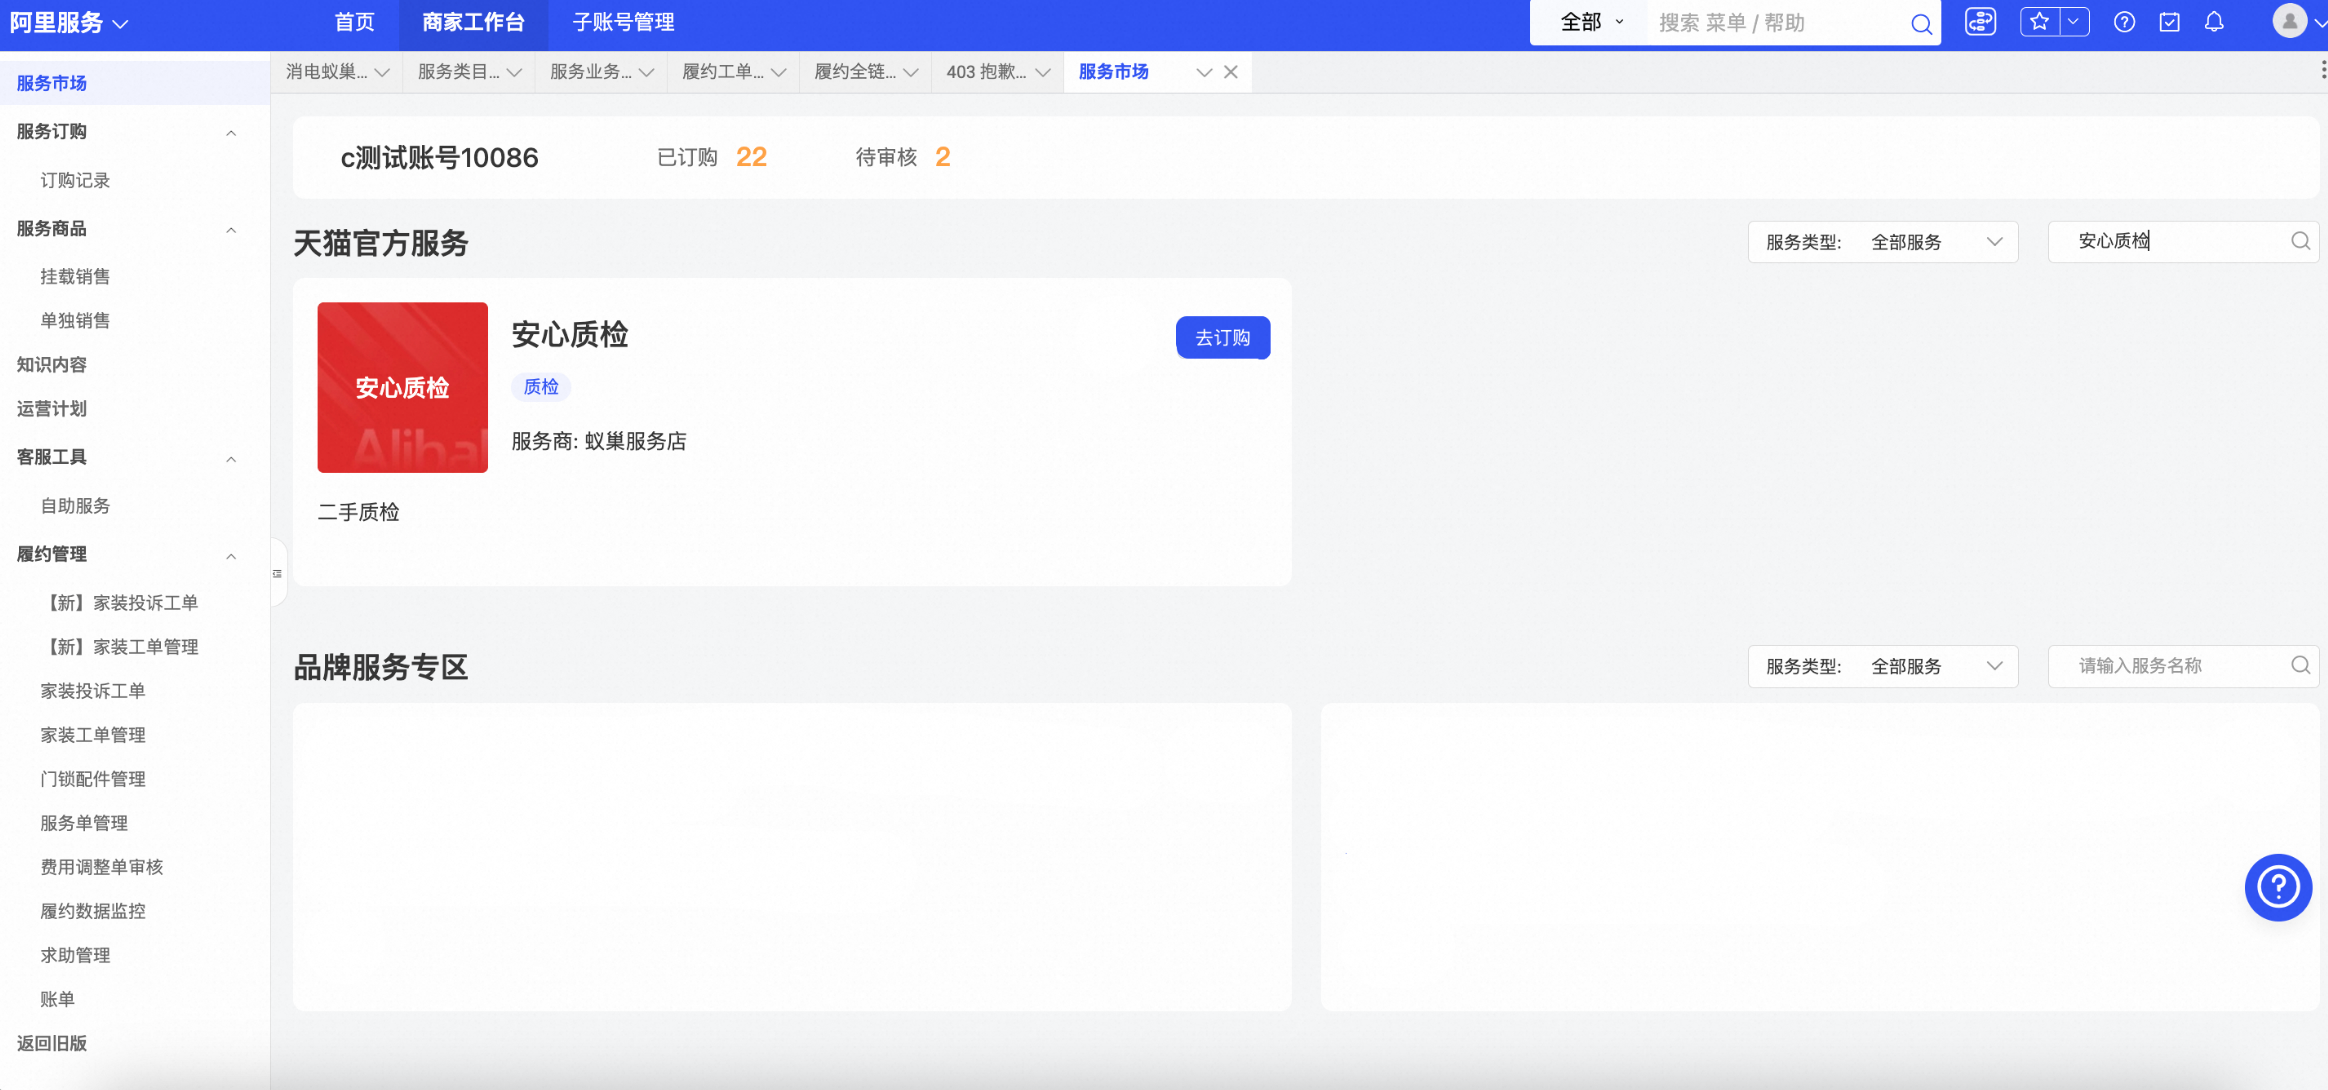2328x1090 pixels.
Task: Open 服务单管理 in sidebar
Action: [x=84, y=823]
